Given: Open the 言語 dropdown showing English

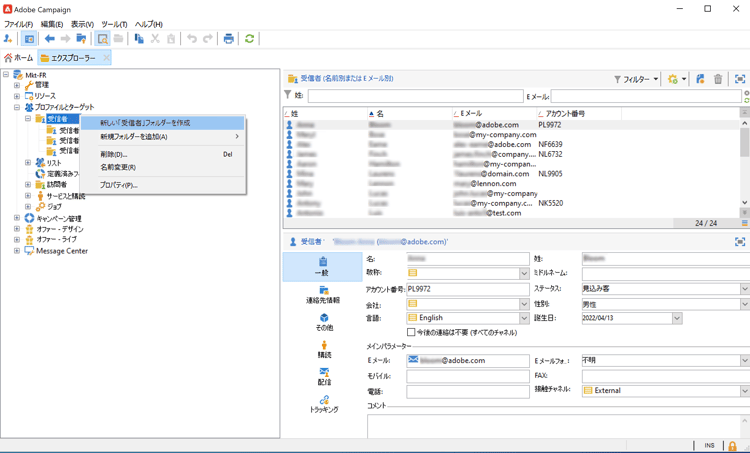Looking at the screenshot, I should coord(524,318).
